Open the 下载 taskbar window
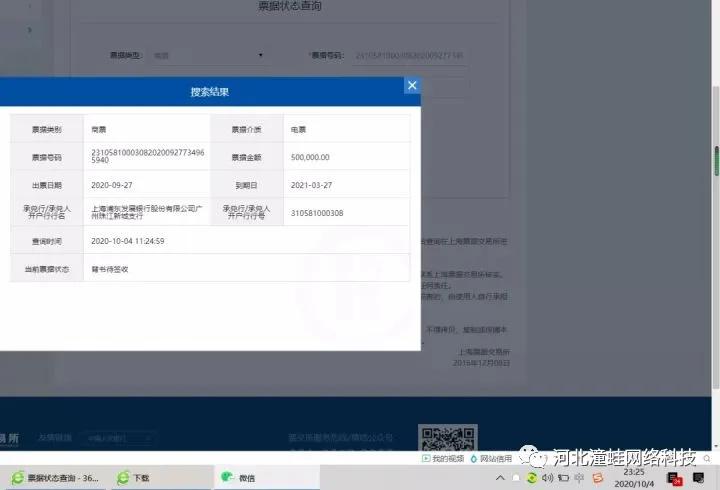This screenshot has width=720, height=490. pyautogui.click(x=161, y=478)
